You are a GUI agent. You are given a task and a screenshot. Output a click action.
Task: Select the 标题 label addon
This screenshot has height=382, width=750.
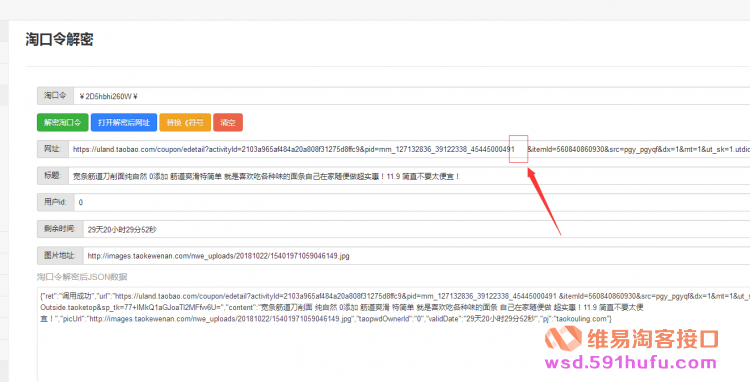click(x=53, y=176)
